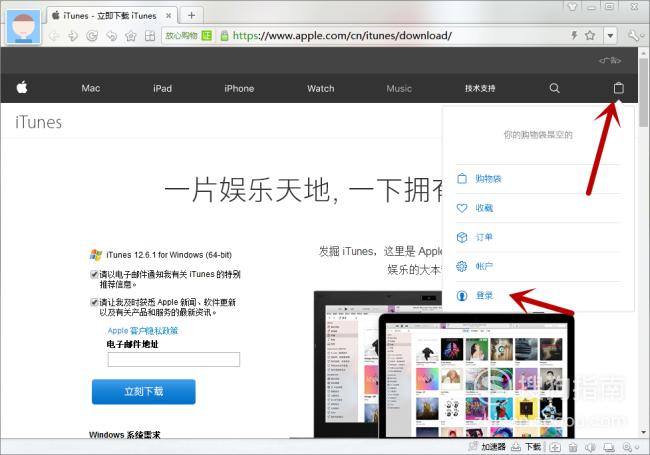Screen dimensions: 650x455
Task: Open browser wrench tools menu
Action: click(634, 36)
